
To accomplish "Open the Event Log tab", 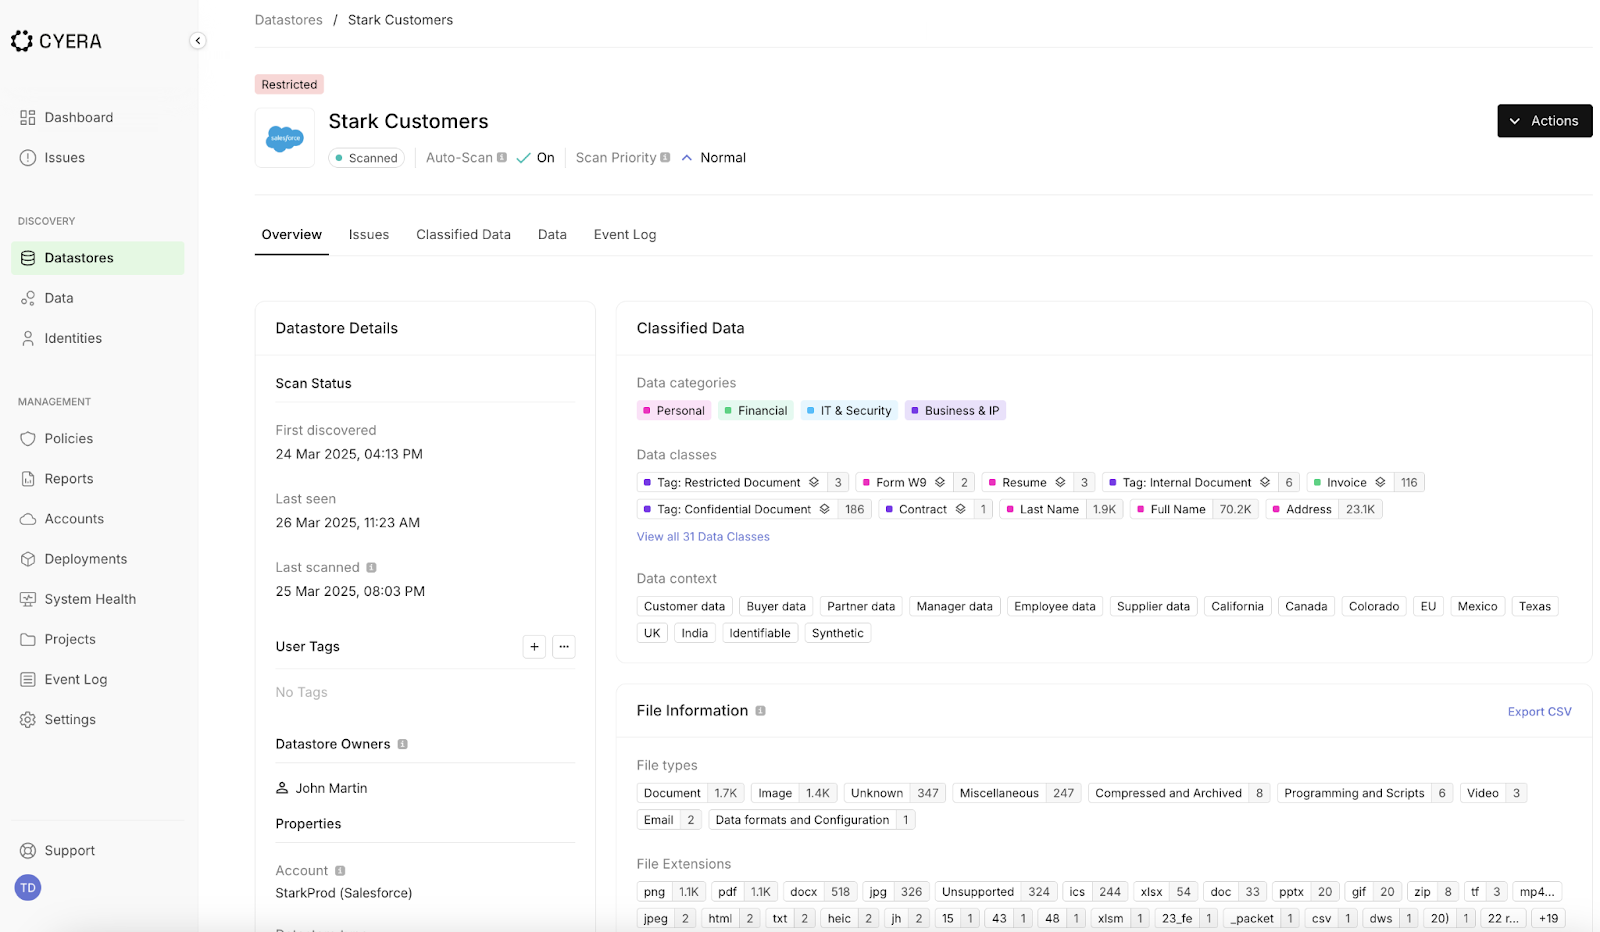I will 624,234.
